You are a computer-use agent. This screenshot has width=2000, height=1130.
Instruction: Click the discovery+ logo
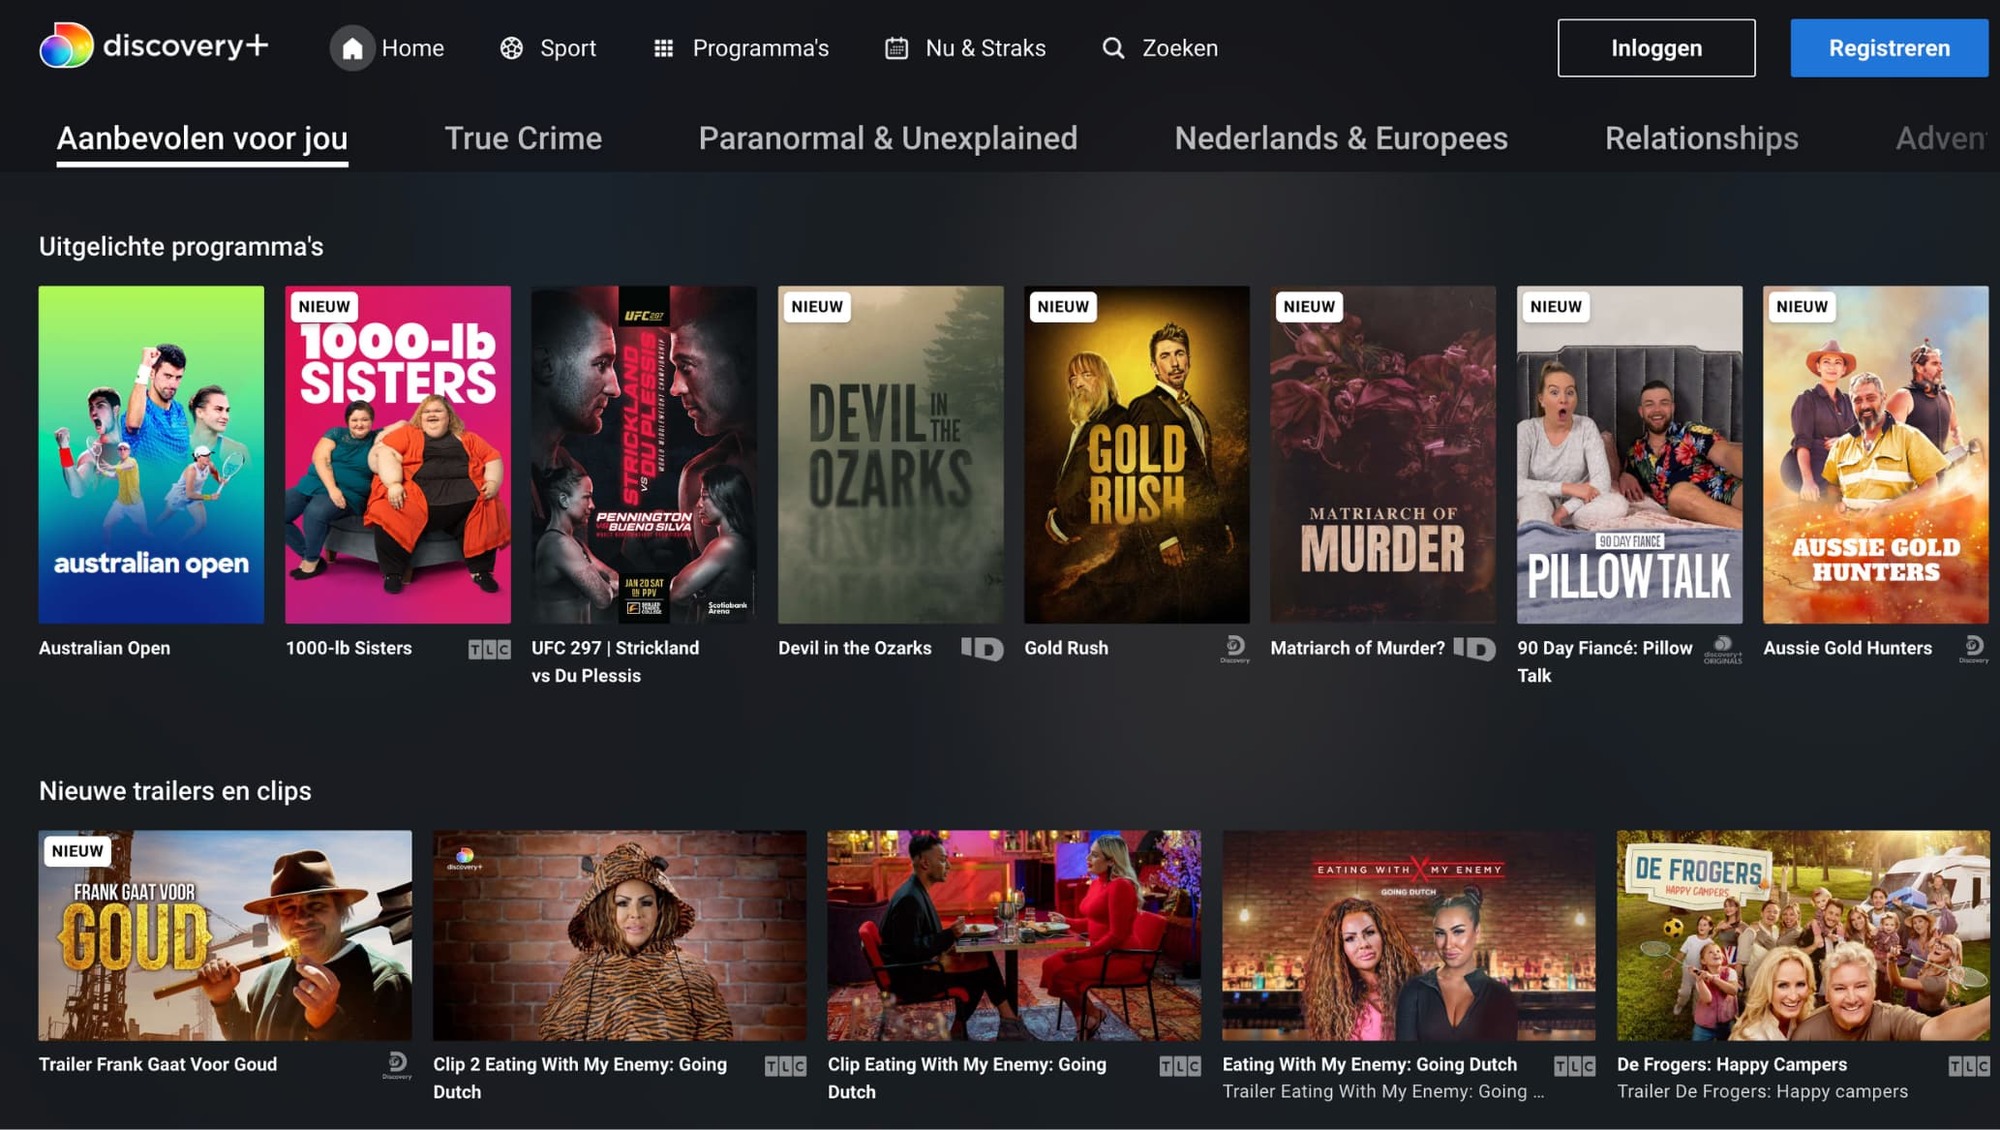tap(154, 46)
